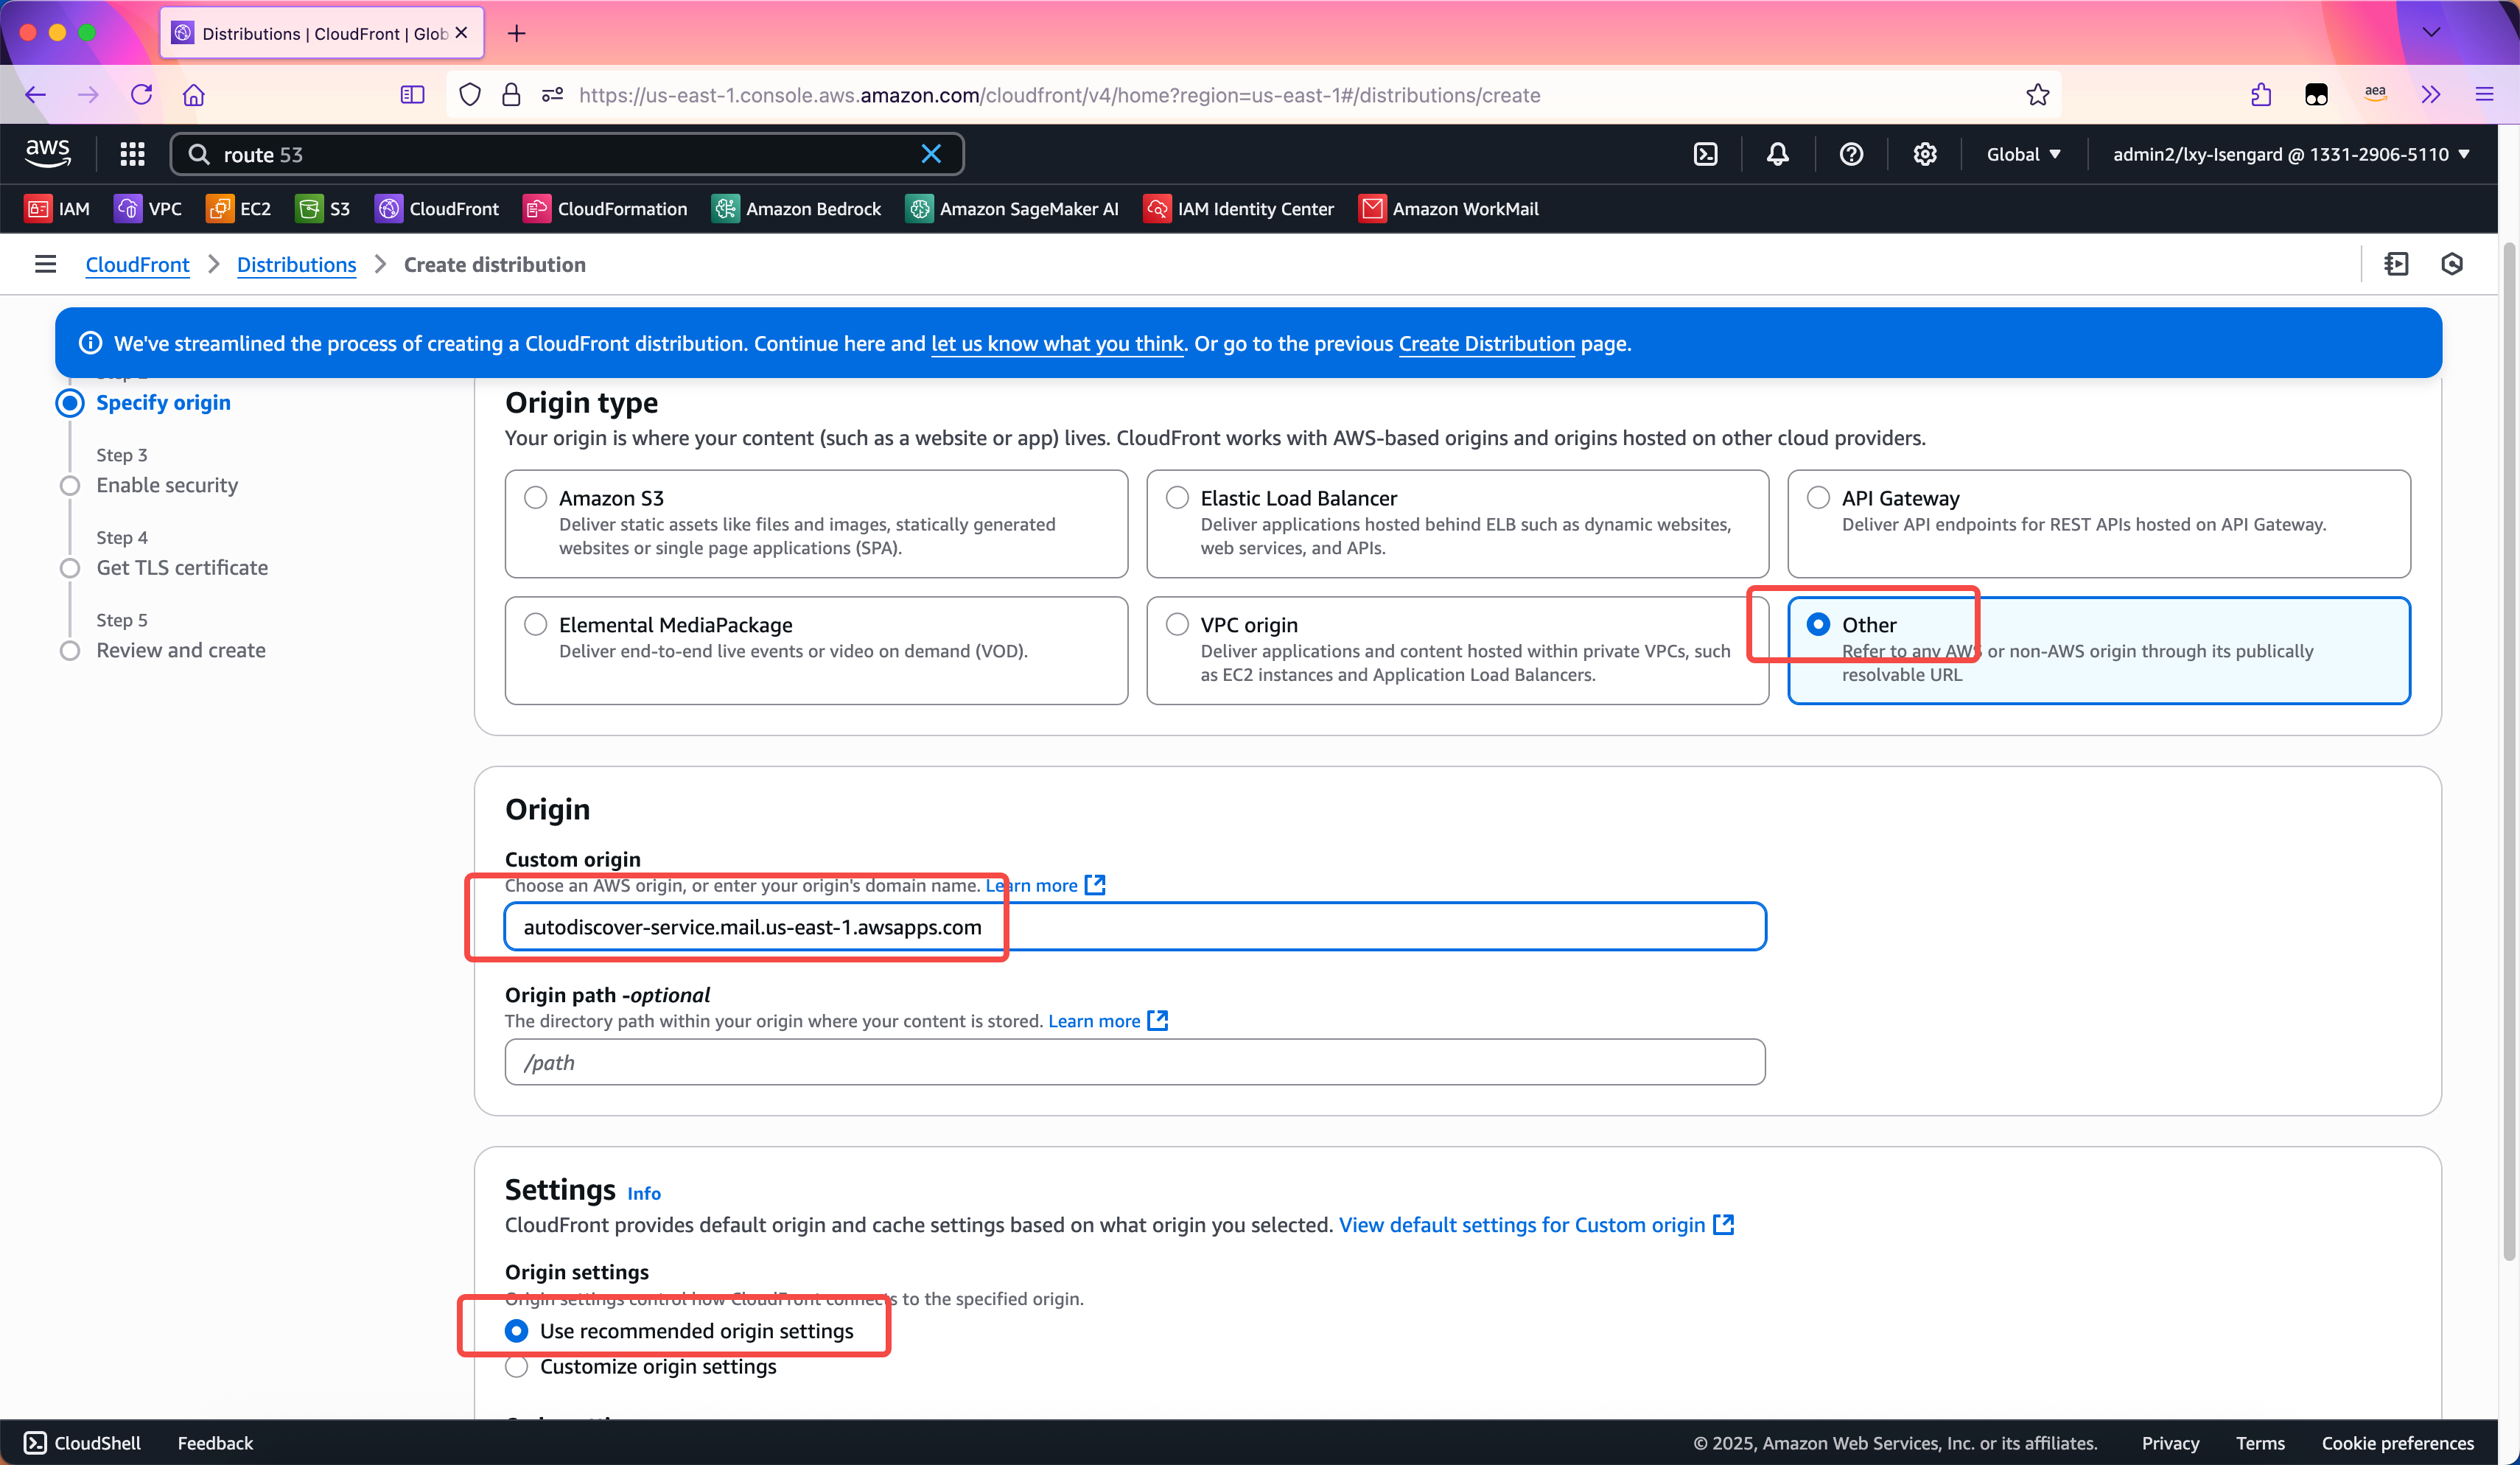This screenshot has height=1465, width=2520.
Task: Open the AWS services grid menu
Action: [x=132, y=154]
